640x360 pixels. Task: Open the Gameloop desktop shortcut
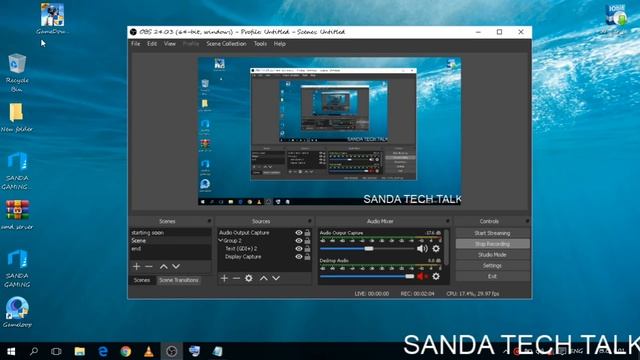pos(17,313)
